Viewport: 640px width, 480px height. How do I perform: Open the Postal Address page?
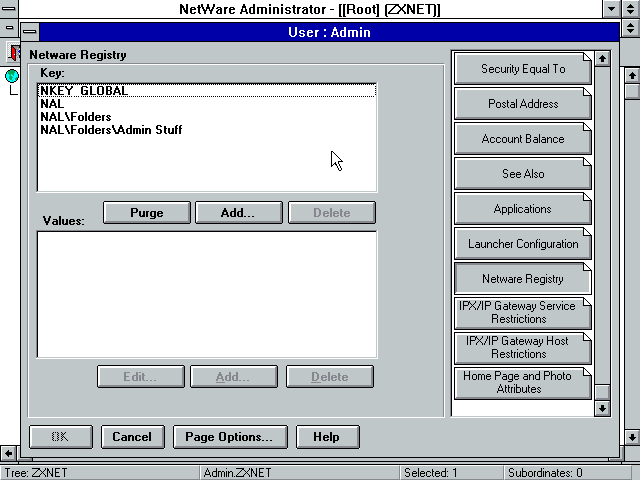pos(523,104)
